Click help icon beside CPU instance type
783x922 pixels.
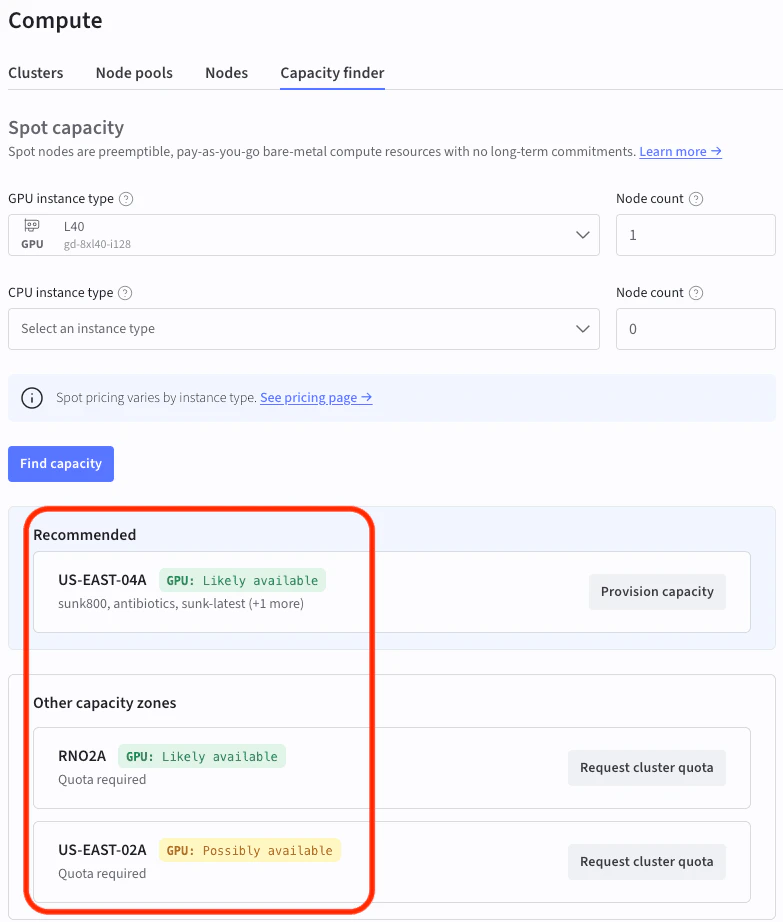pos(125,293)
